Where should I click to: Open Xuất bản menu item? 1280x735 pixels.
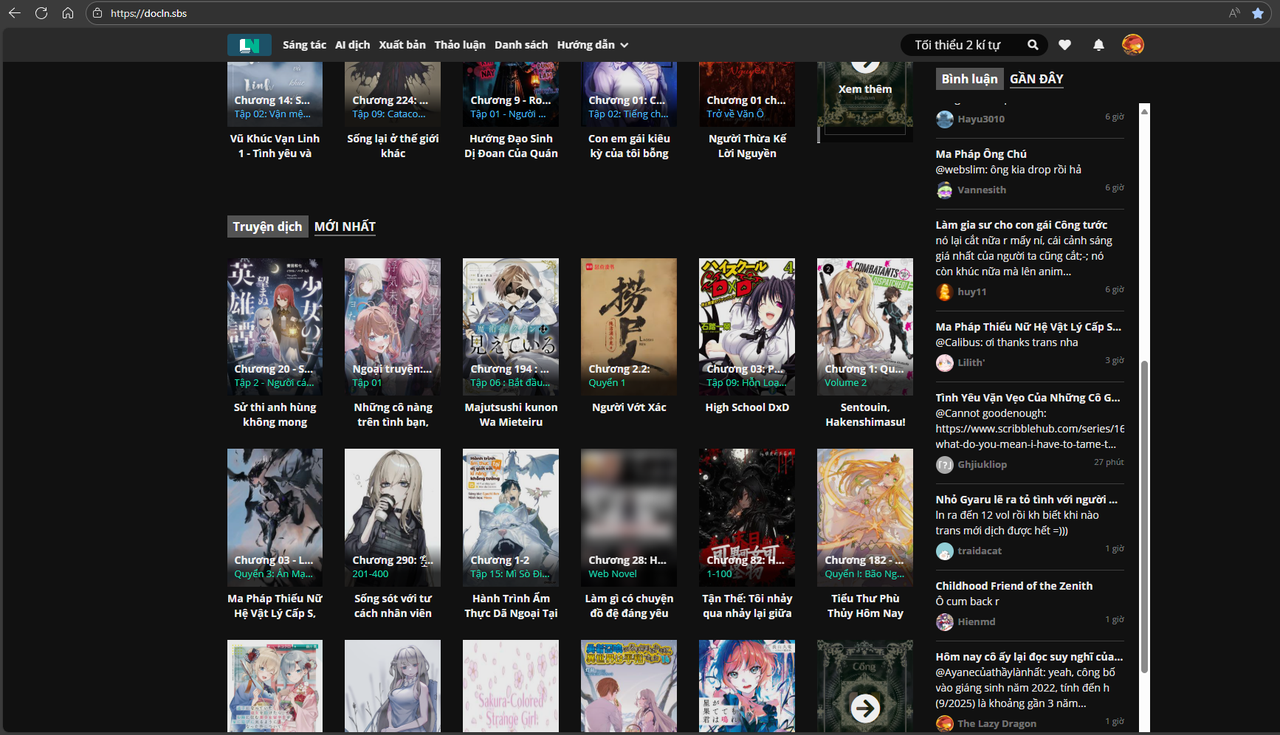click(x=402, y=45)
